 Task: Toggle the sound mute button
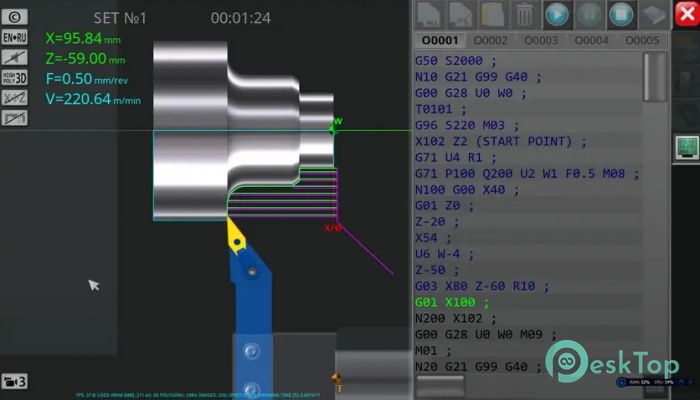tap(14, 58)
